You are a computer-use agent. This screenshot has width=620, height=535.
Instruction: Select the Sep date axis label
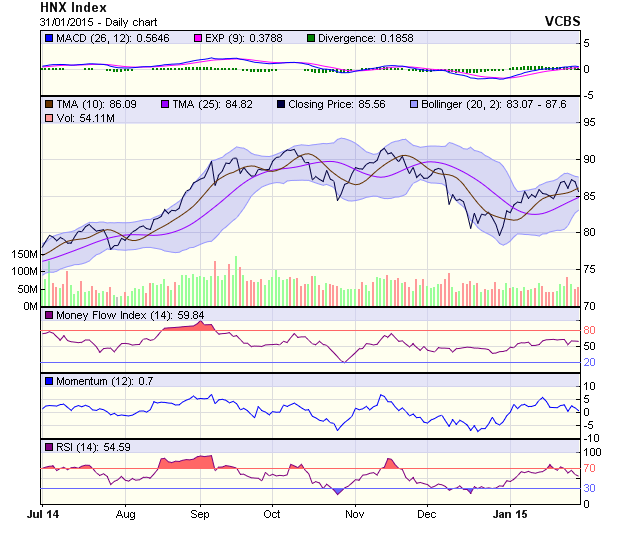pos(199,513)
